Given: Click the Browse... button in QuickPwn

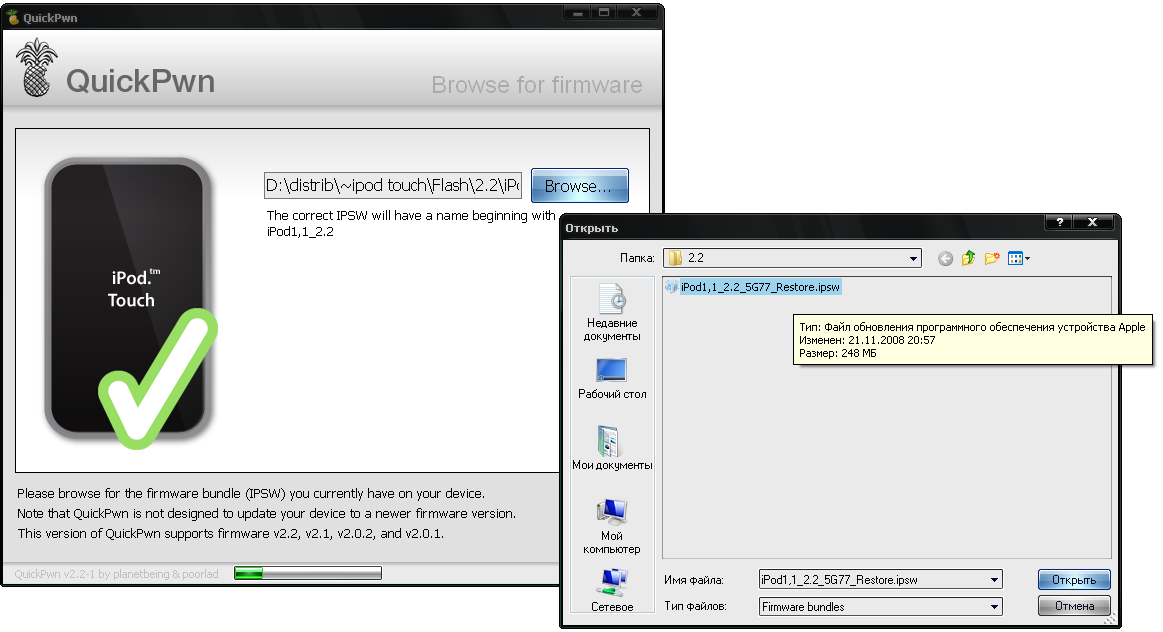Looking at the screenshot, I should click(579, 186).
